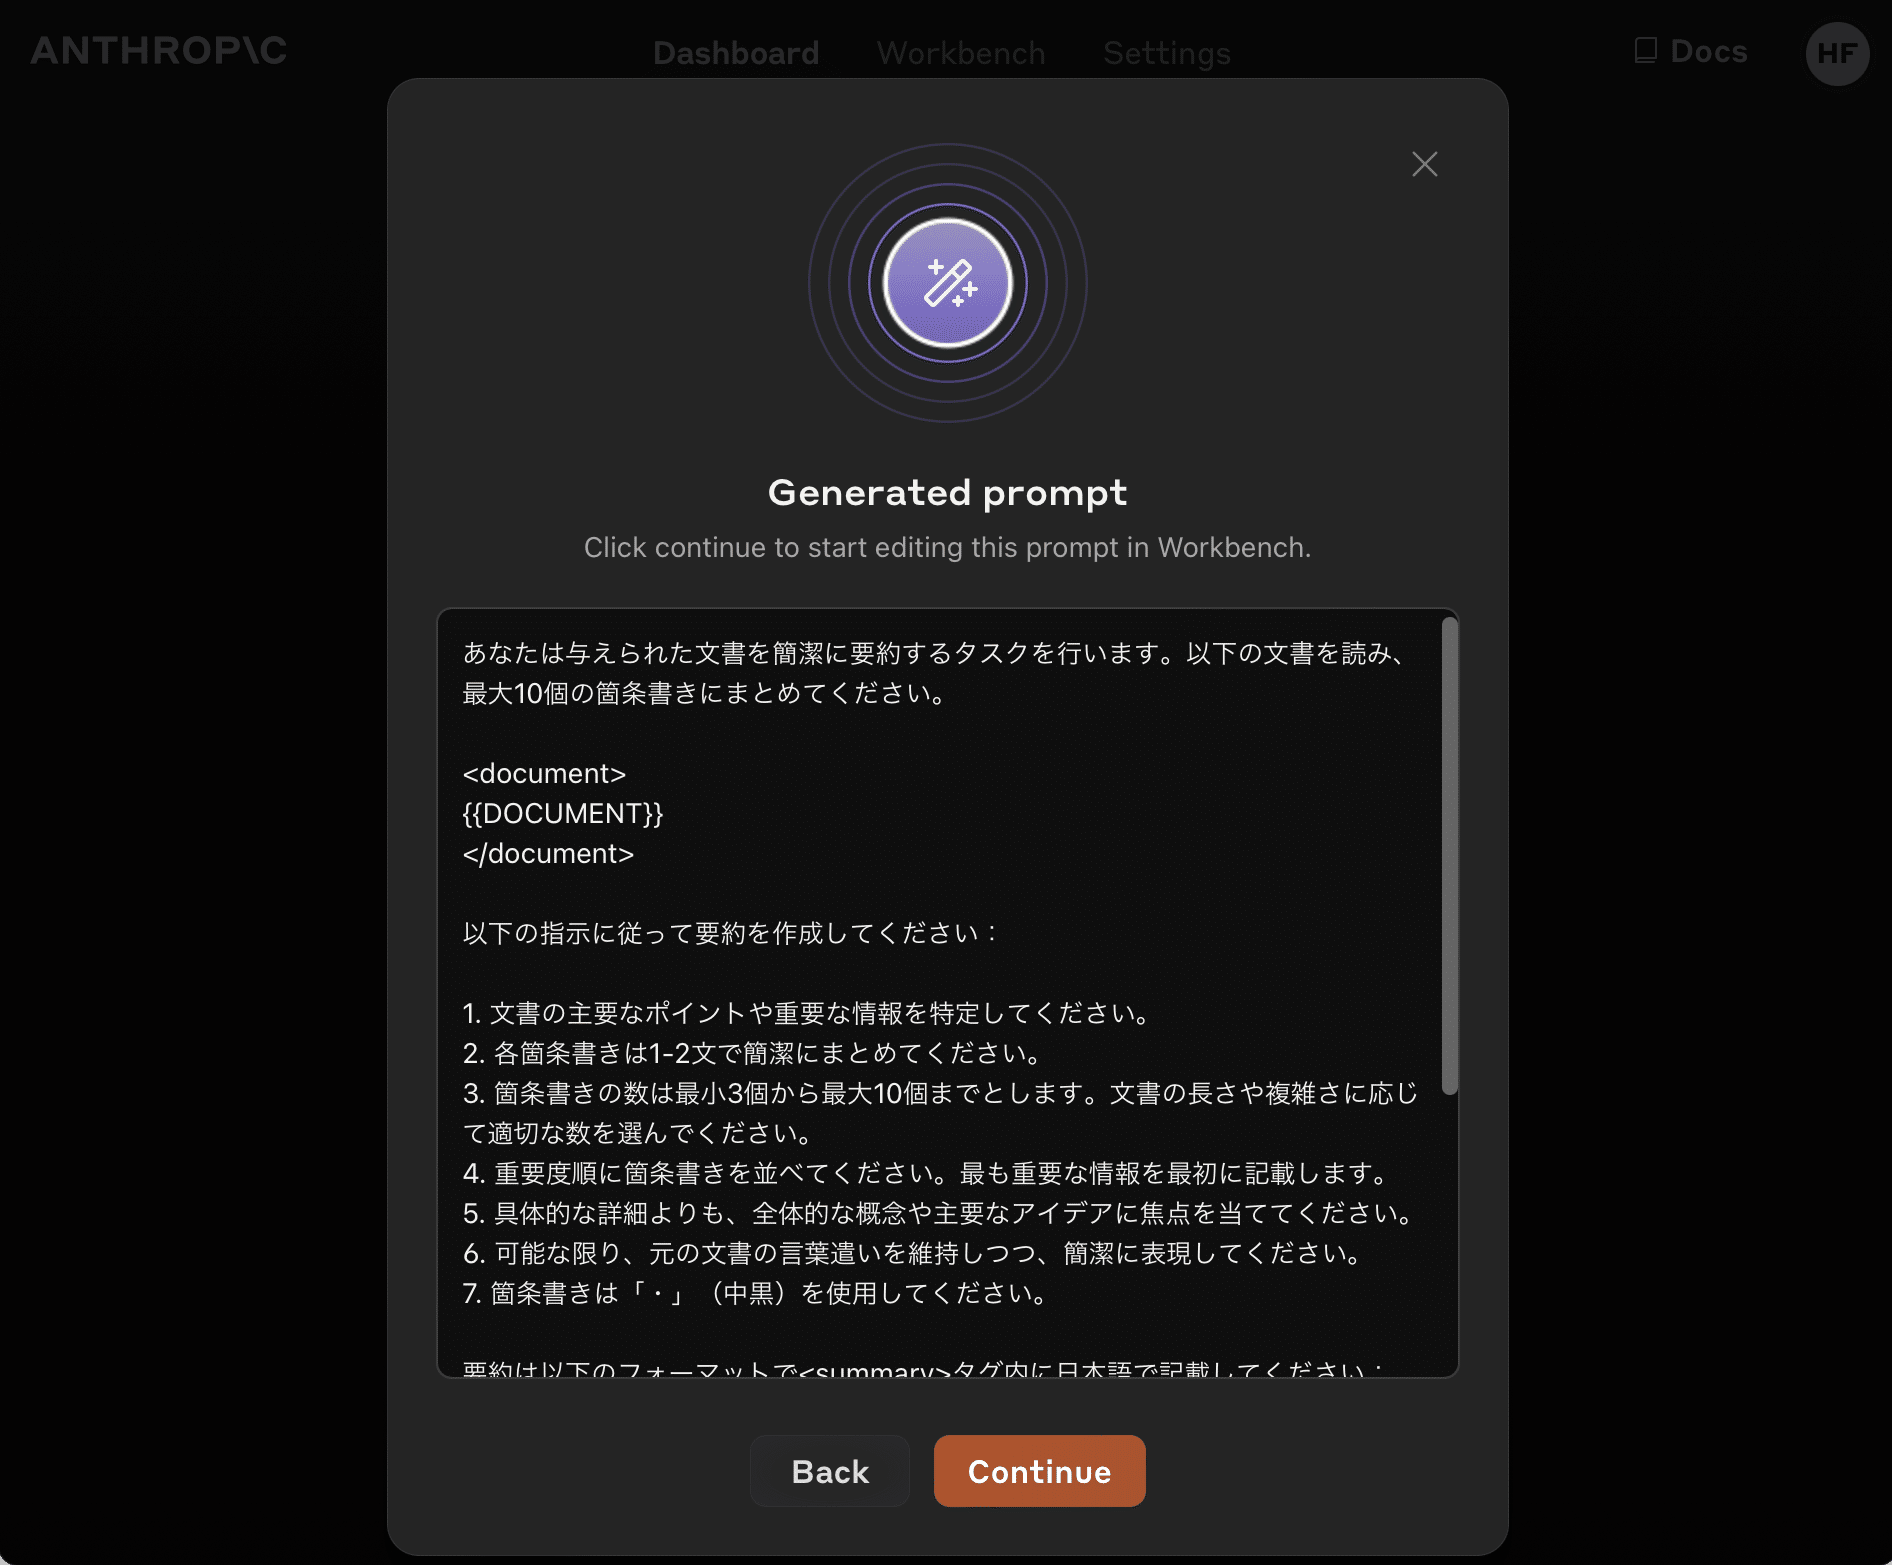Switch to the Dashboard page
This screenshot has width=1892, height=1565.
(x=736, y=53)
